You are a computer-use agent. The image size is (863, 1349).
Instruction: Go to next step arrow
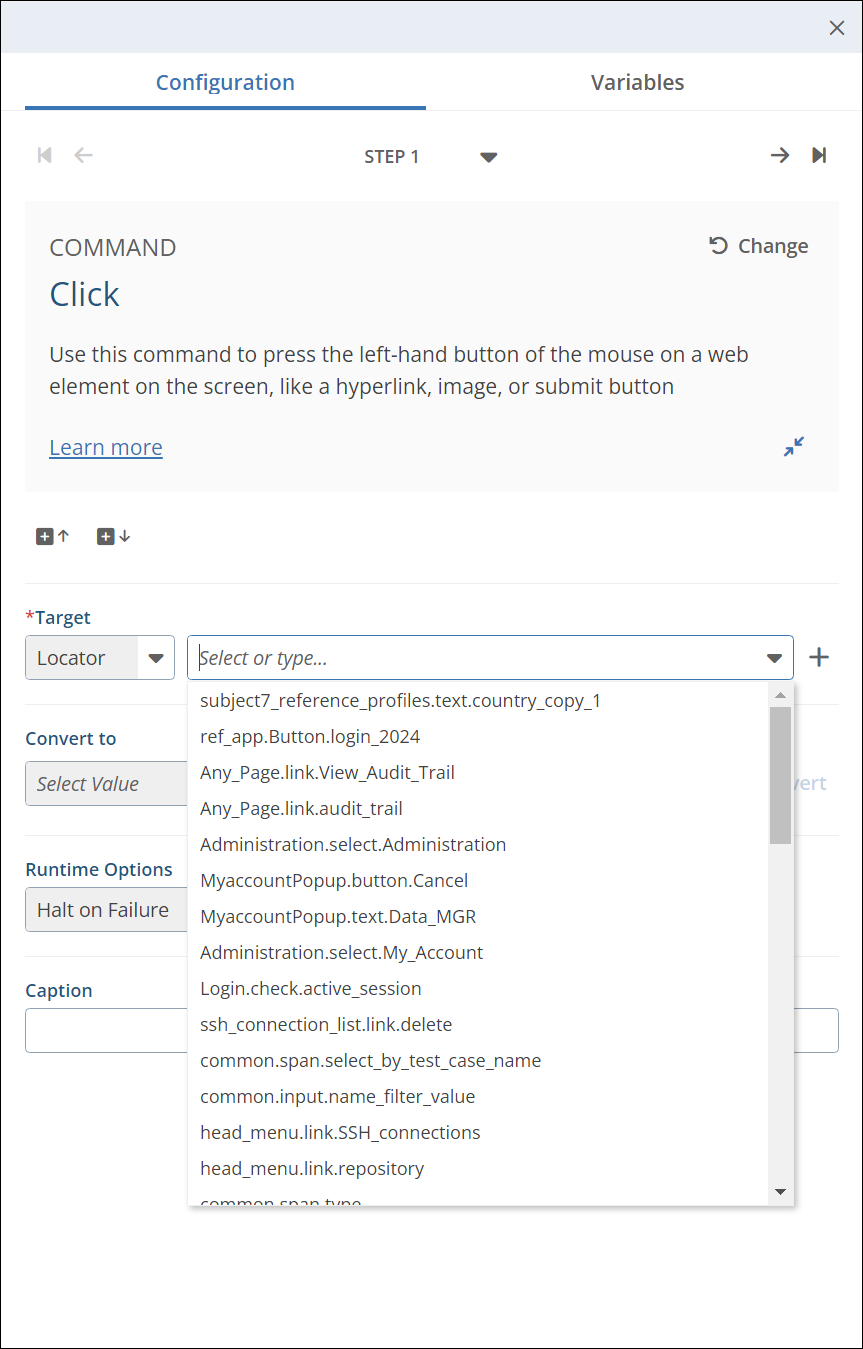tap(779, 155)
